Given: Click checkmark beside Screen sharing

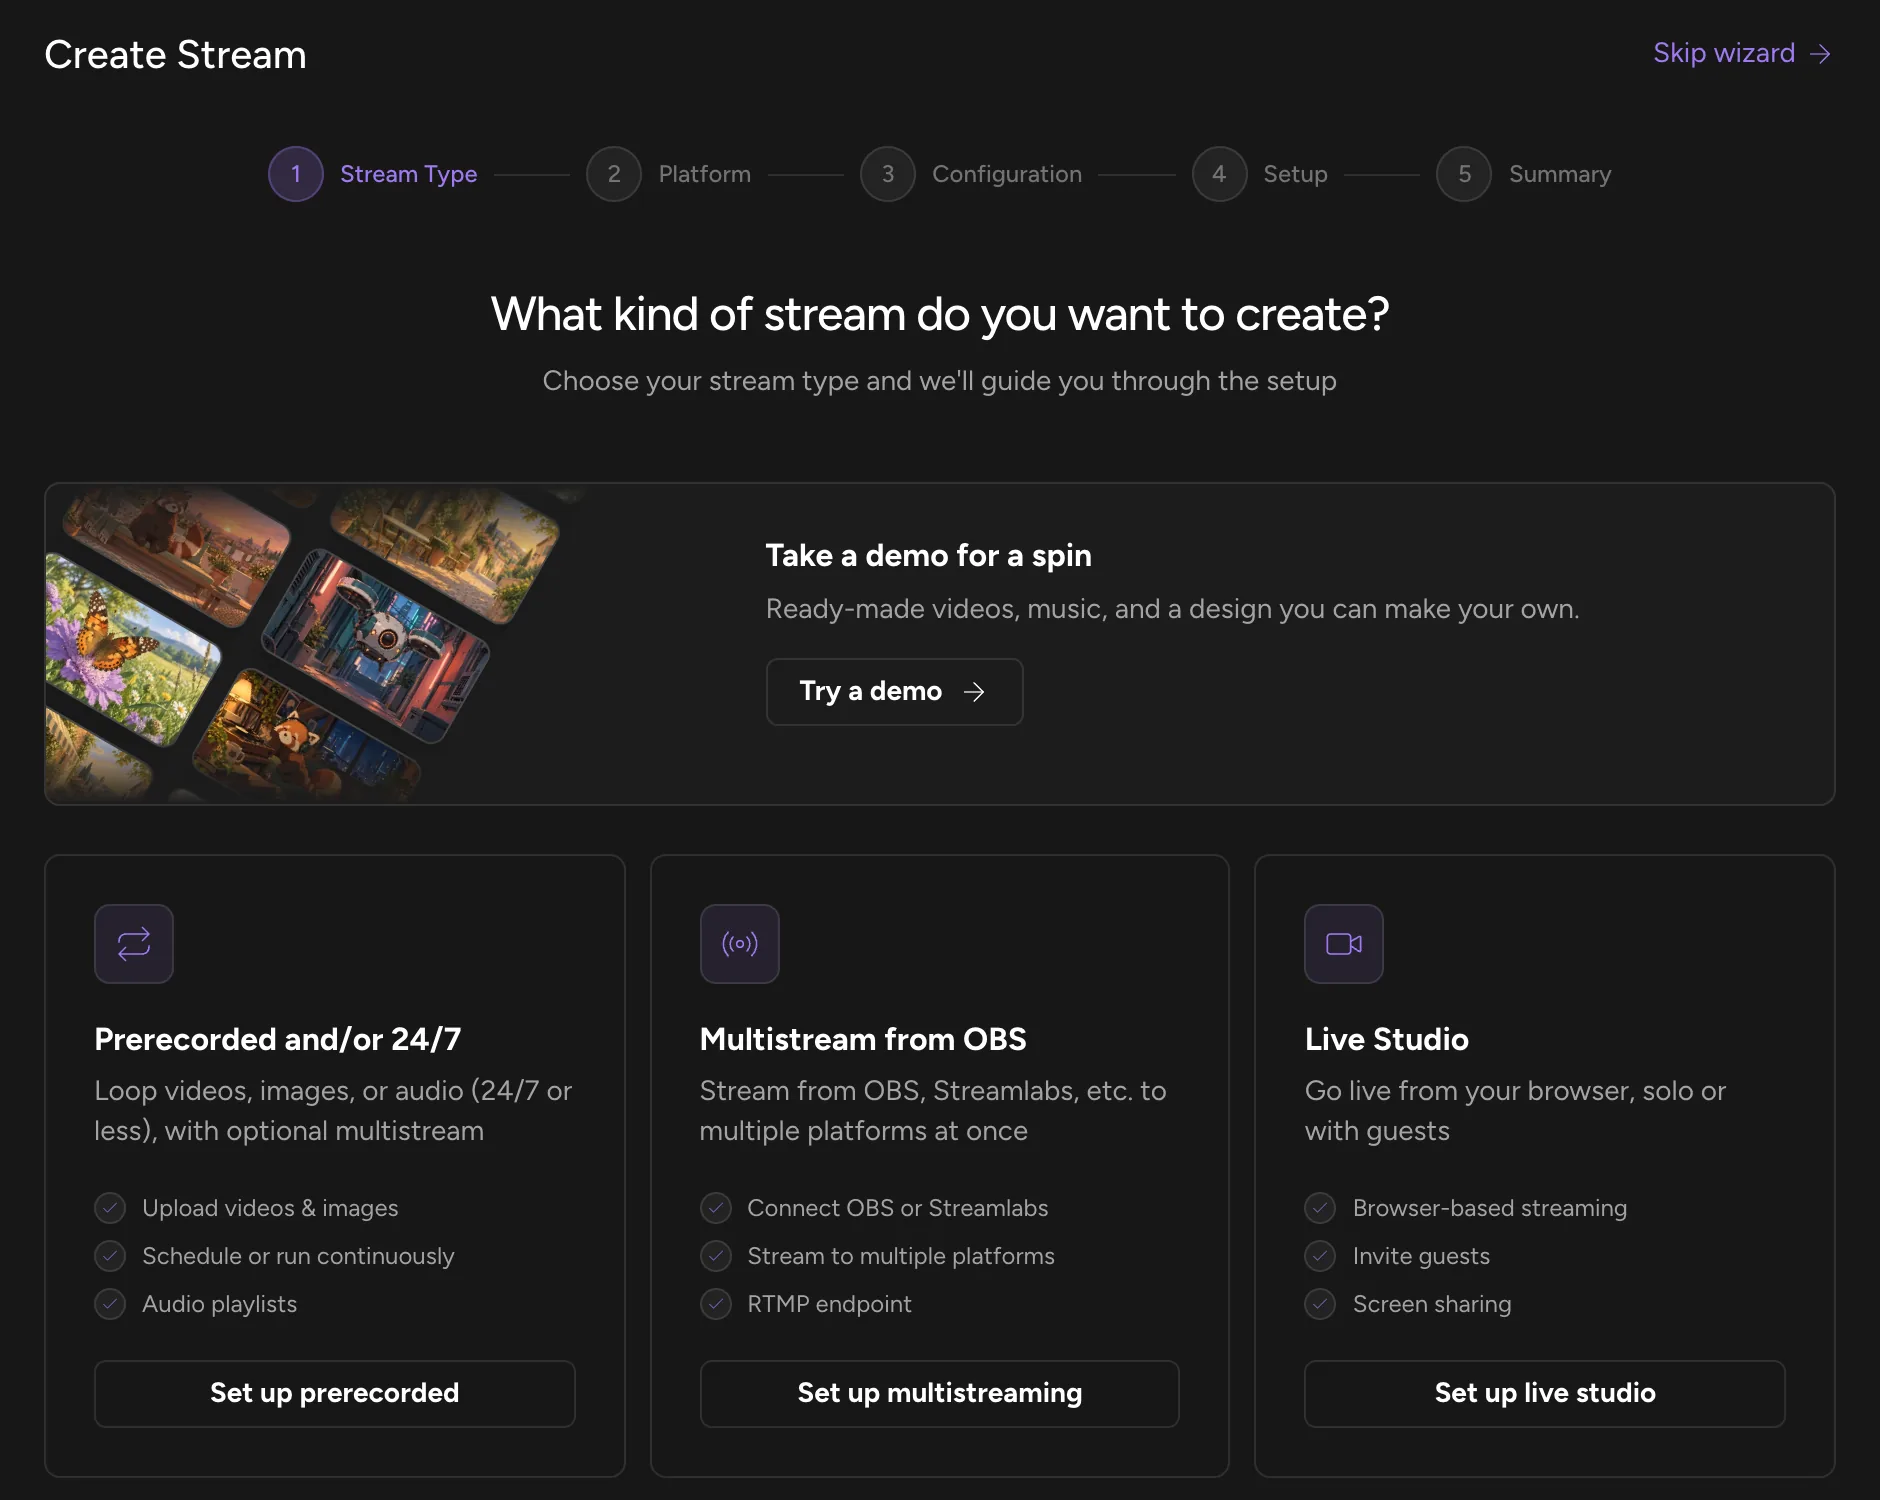Looking at the screenshot, I should pos(1320,1304).
